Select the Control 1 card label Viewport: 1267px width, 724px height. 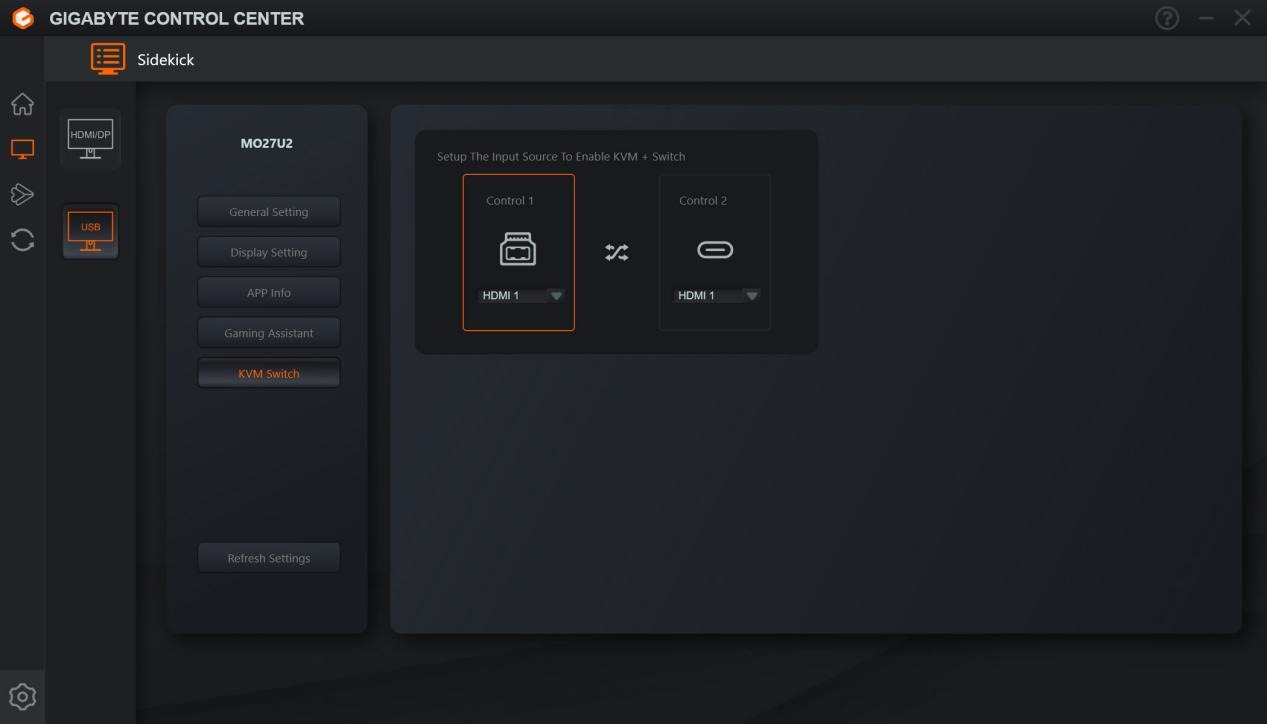[510, 201]
